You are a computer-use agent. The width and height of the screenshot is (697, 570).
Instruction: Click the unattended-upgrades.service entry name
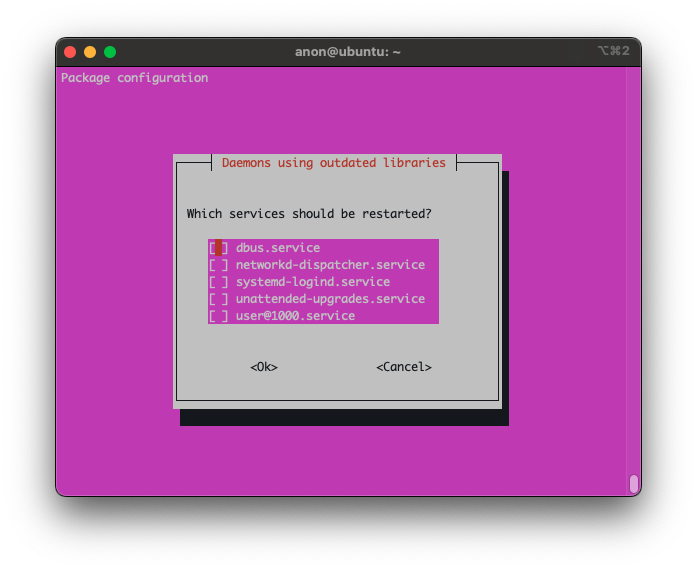(x=330, y=299)
